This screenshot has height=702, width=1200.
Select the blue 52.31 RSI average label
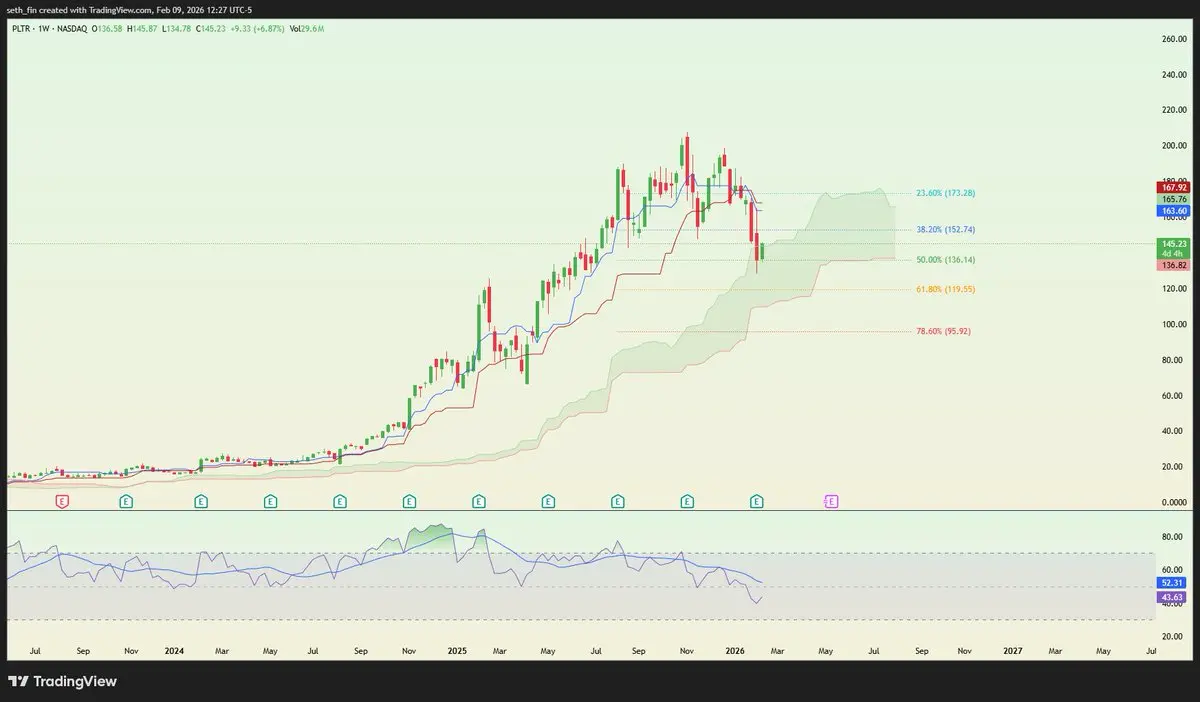(1172, 582)
